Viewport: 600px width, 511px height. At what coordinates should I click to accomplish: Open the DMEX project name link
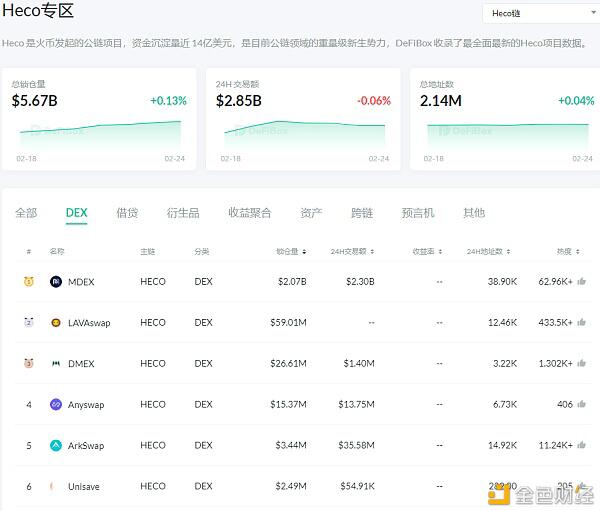click(81, 364)
